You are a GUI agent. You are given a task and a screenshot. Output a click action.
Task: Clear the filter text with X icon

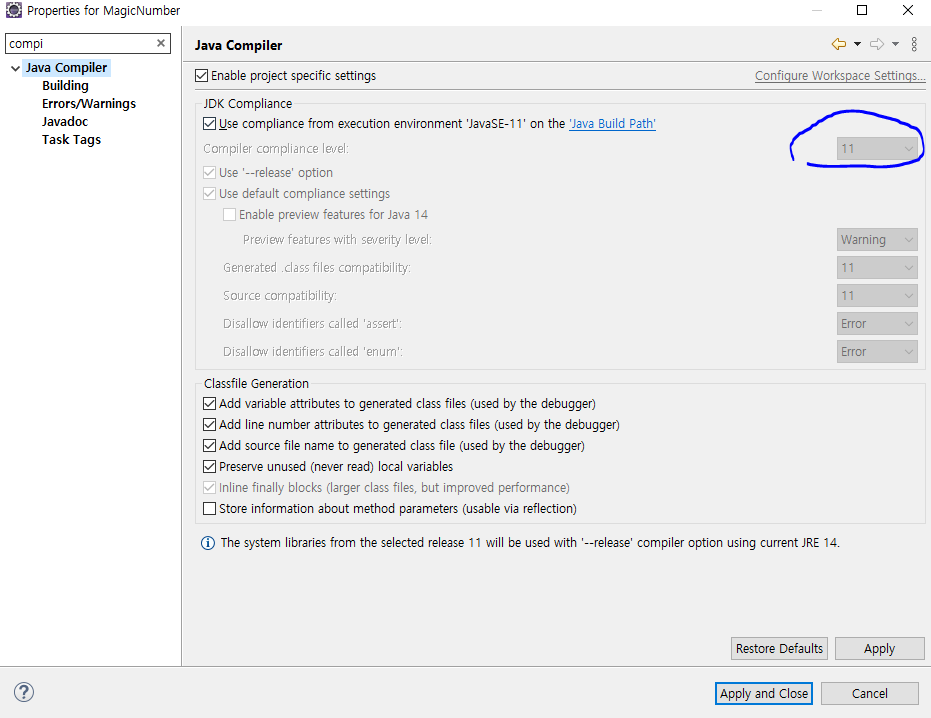160,43
